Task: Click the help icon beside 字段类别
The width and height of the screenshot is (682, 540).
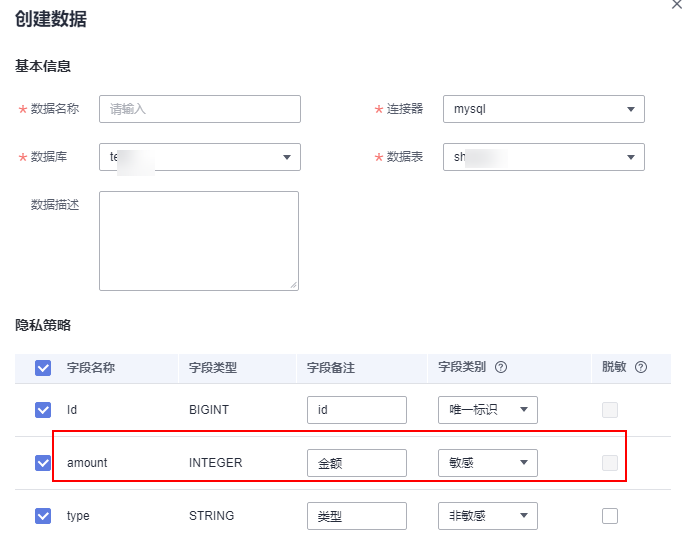Action: [501, 367]
